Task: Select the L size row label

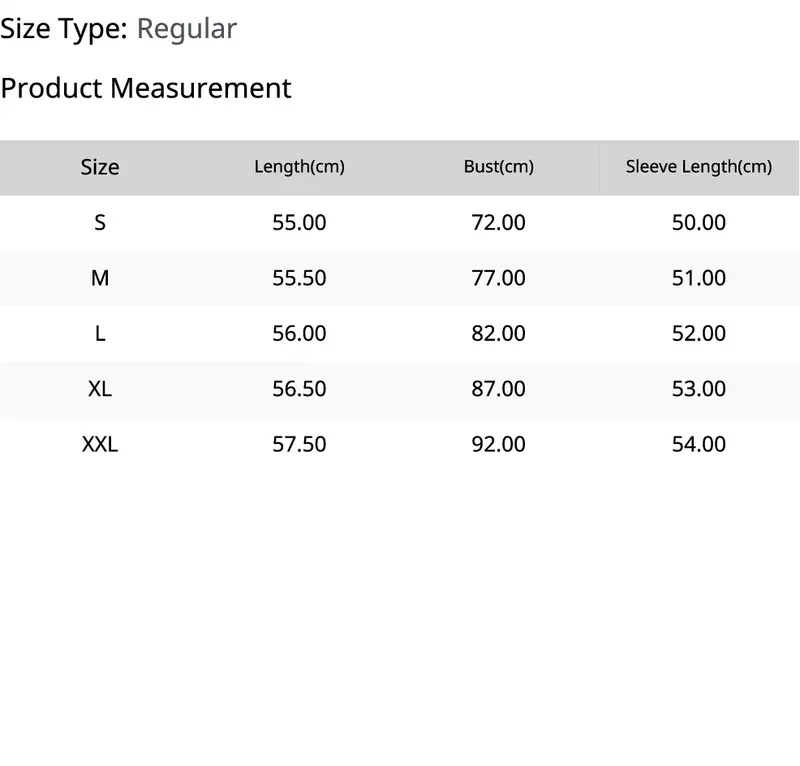Action: [100, 334]
